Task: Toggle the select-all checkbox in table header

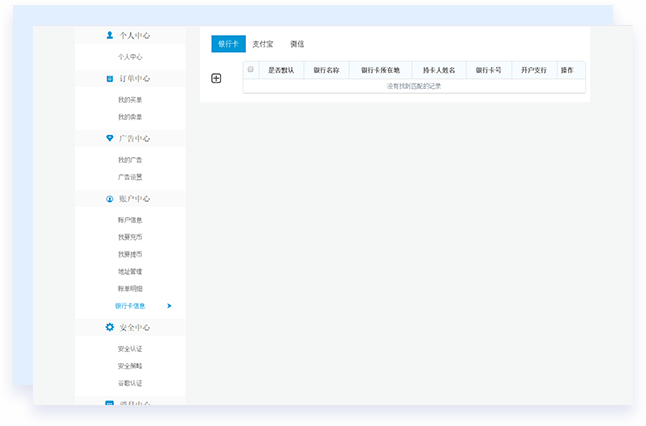Action: (x=251, y=70)
